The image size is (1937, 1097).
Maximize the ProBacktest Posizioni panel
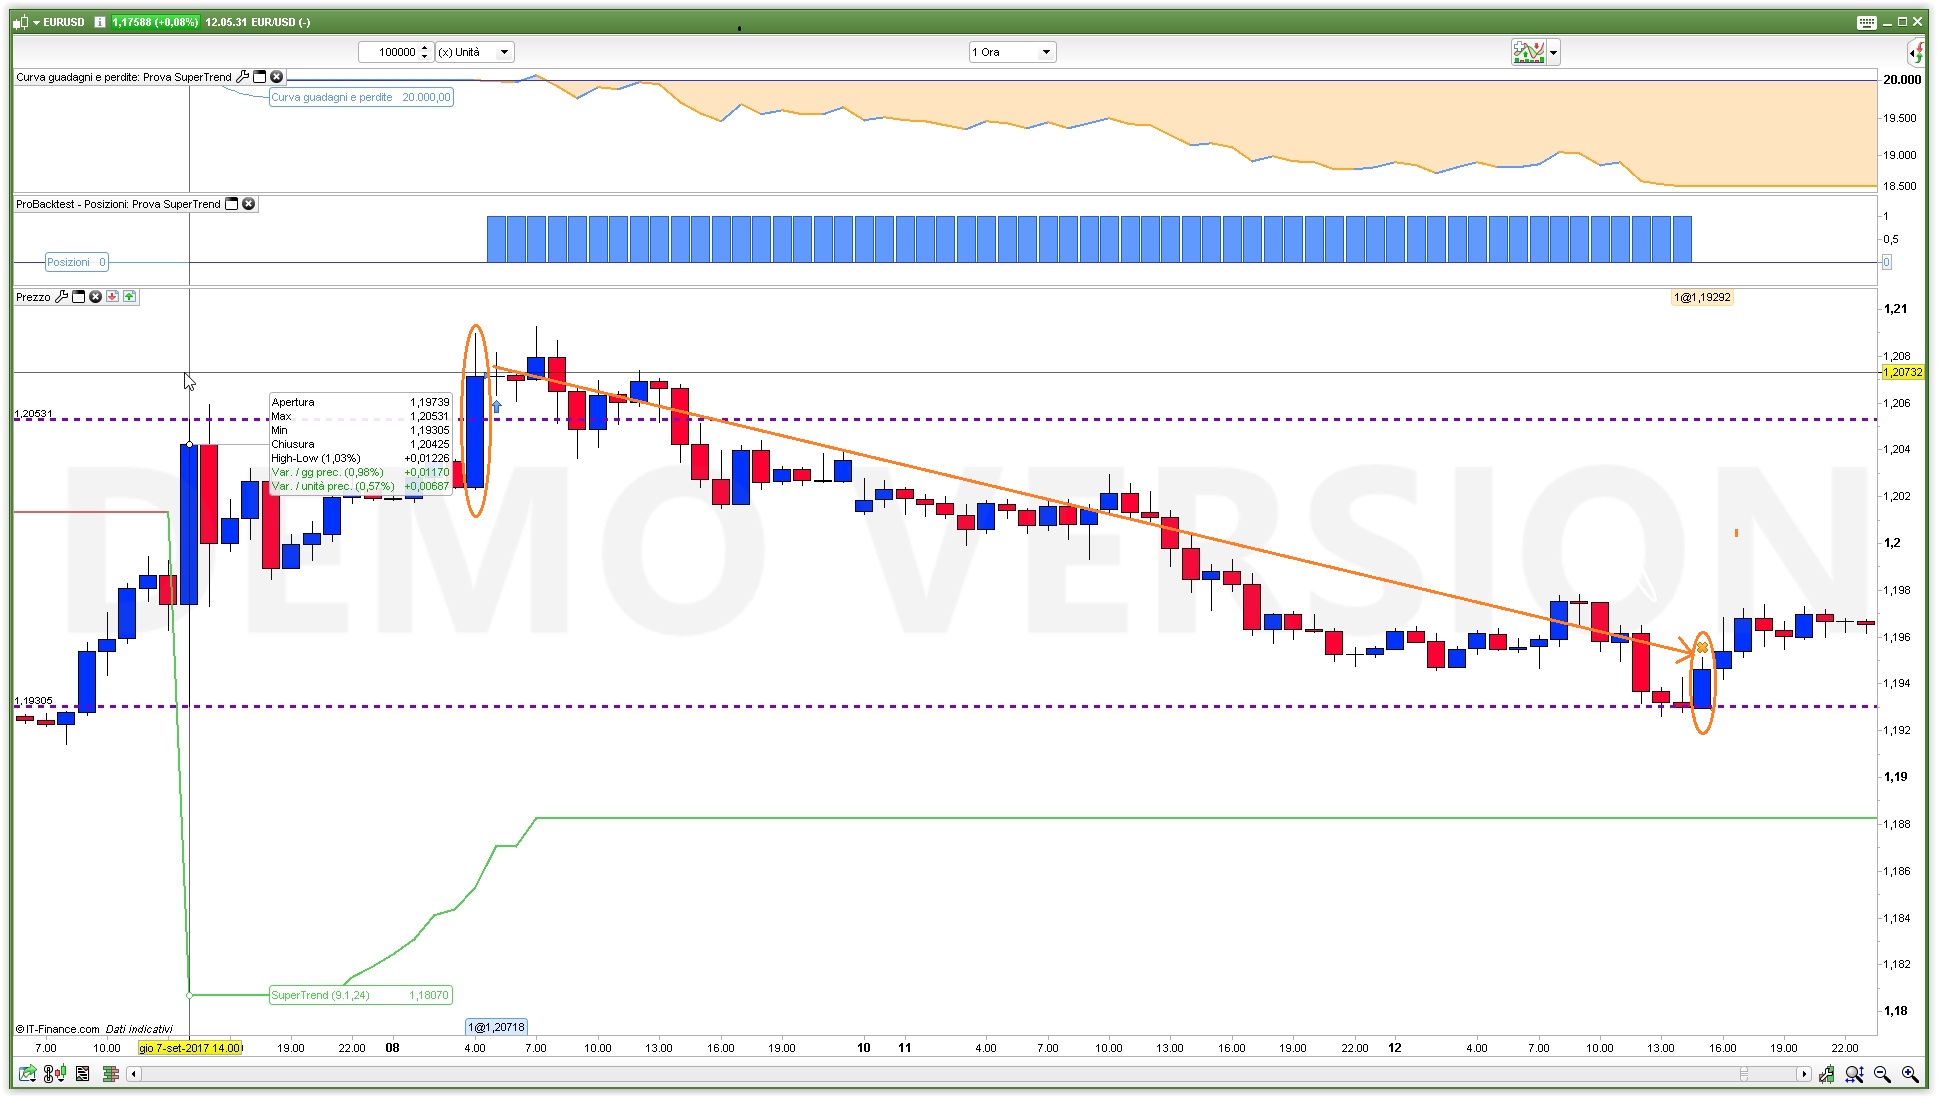232,204
